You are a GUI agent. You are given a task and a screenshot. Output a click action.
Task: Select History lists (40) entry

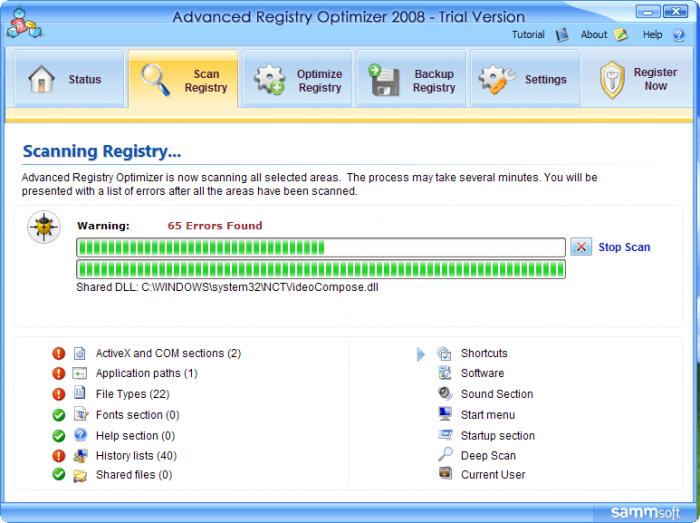pos(136,456)
